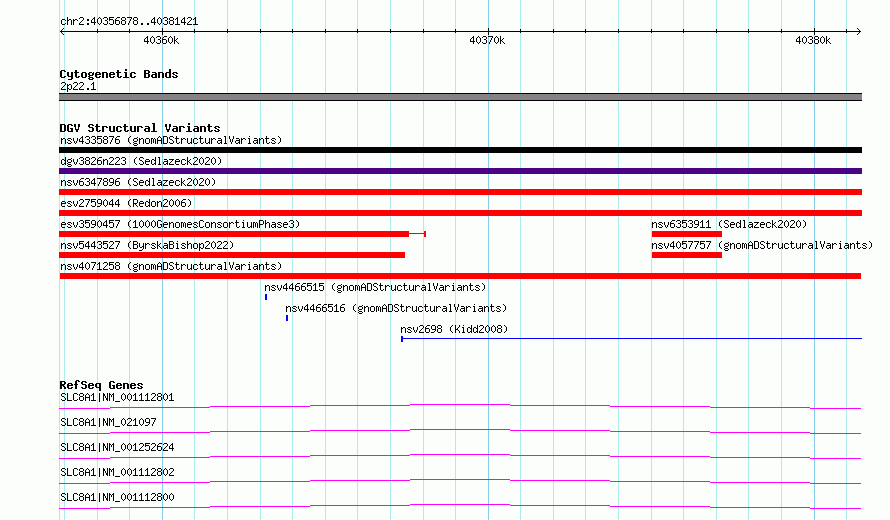Open transcript SLC8A1|NM_001252624
890x520 pixels.
tap(117, 447)
